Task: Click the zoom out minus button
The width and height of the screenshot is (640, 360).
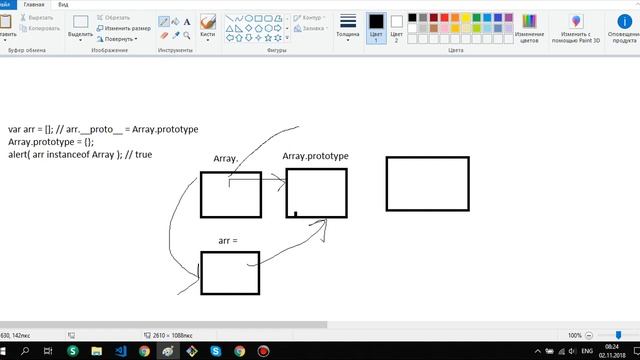Action: (589, 336)
